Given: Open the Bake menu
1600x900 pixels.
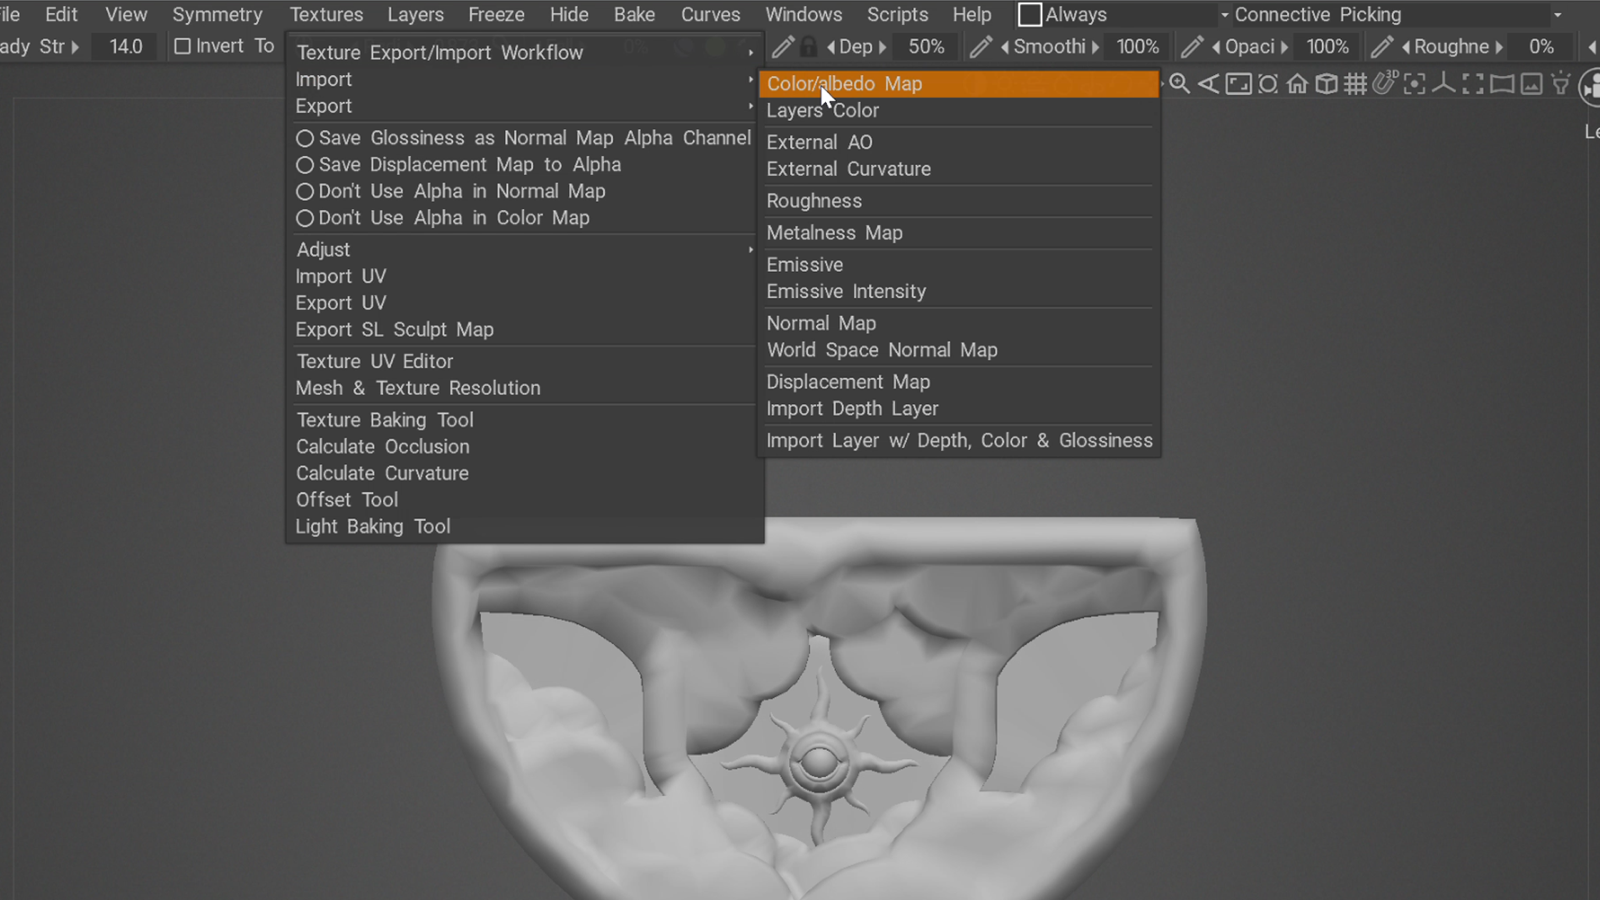Looking at the screenshot, I should [x=634, y=15].
